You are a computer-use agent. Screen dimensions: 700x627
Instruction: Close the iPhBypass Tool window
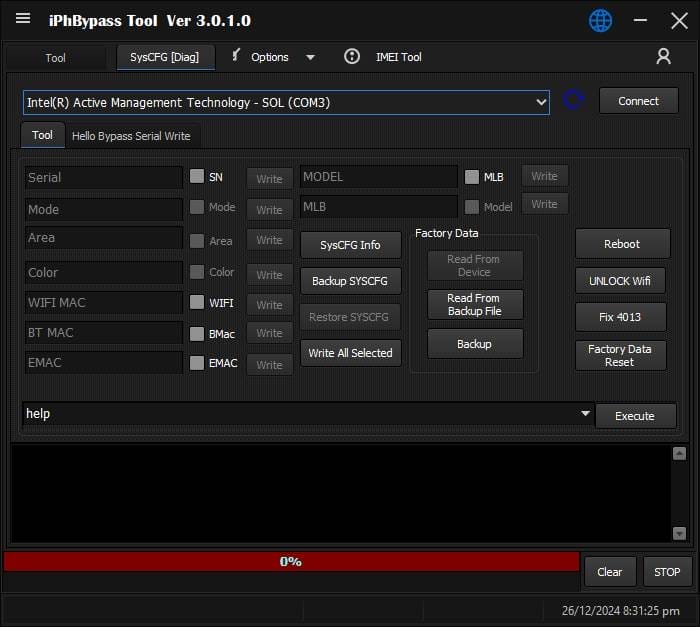tap(679, 21)
